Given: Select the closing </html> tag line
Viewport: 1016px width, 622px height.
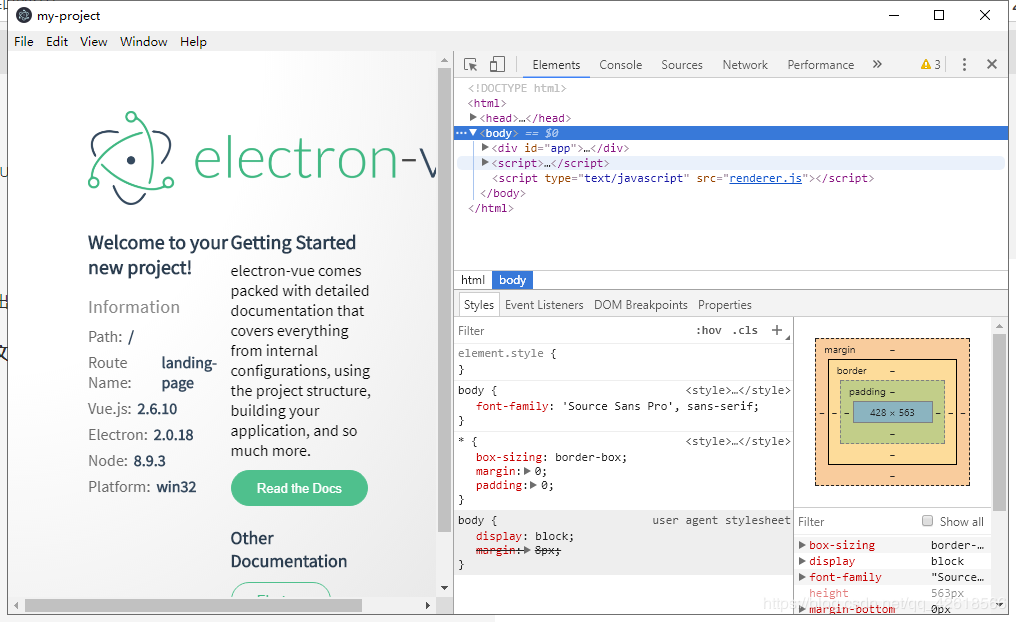Looking at the screenshot, I should coord(491,208).
